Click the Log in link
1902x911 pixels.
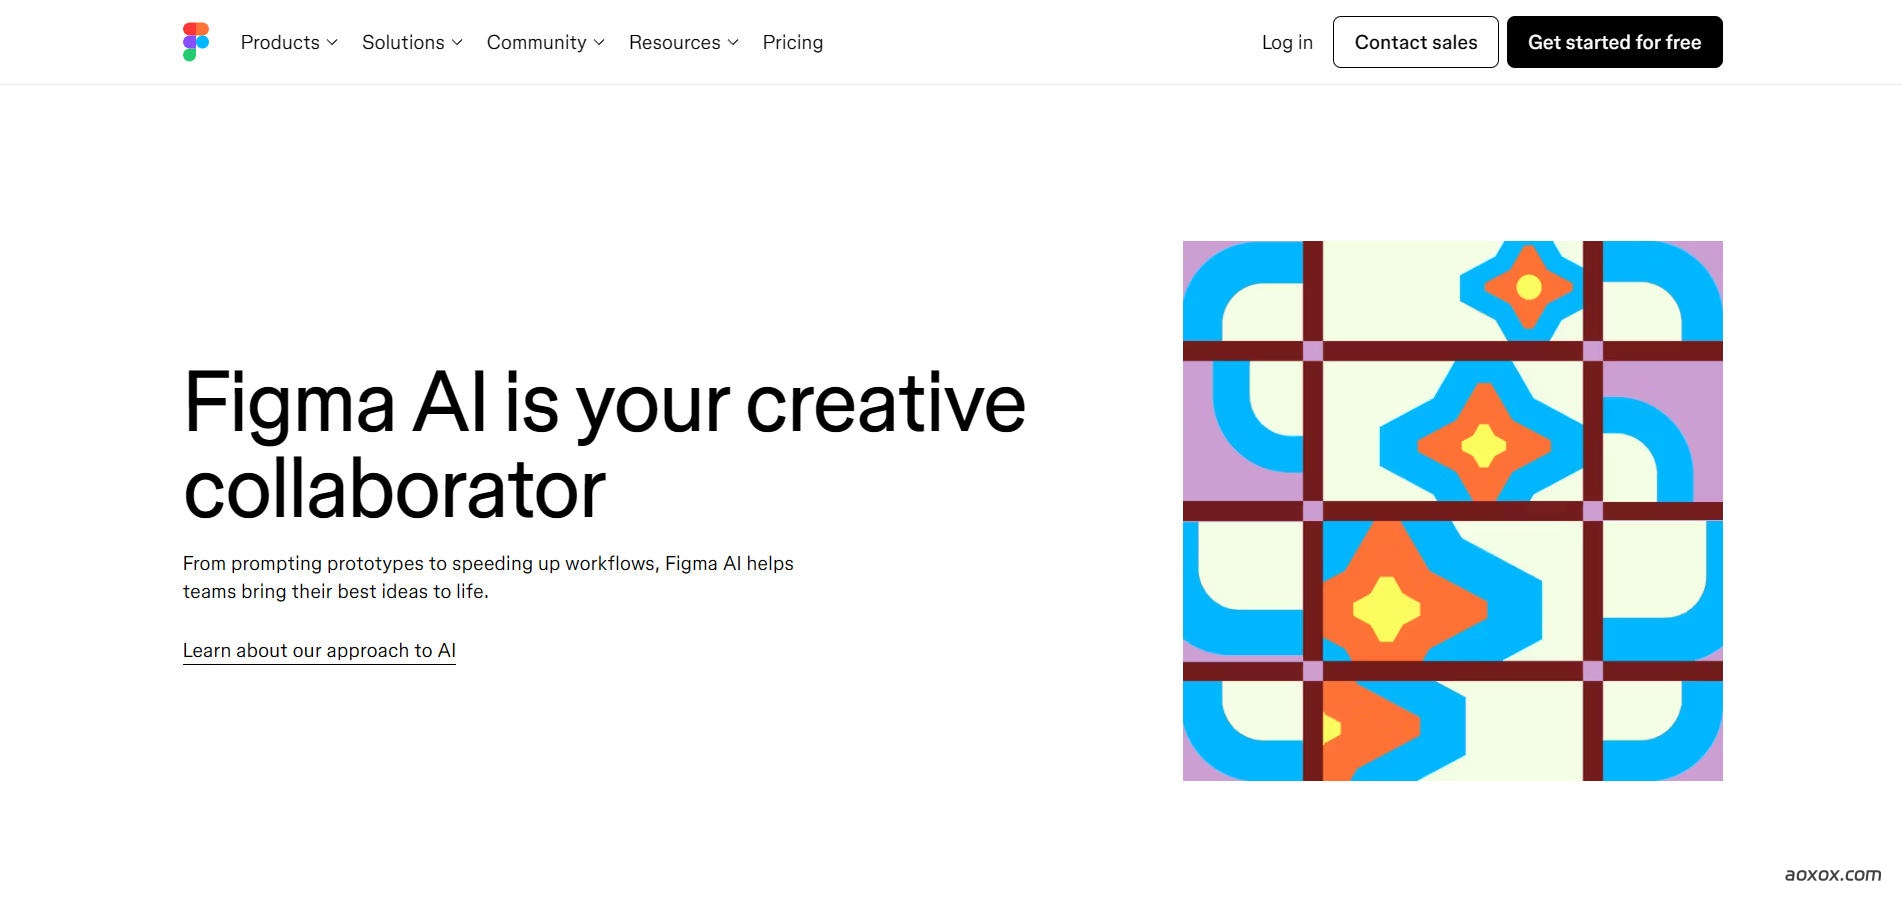pyautogui.click(x=1287, y=43)
